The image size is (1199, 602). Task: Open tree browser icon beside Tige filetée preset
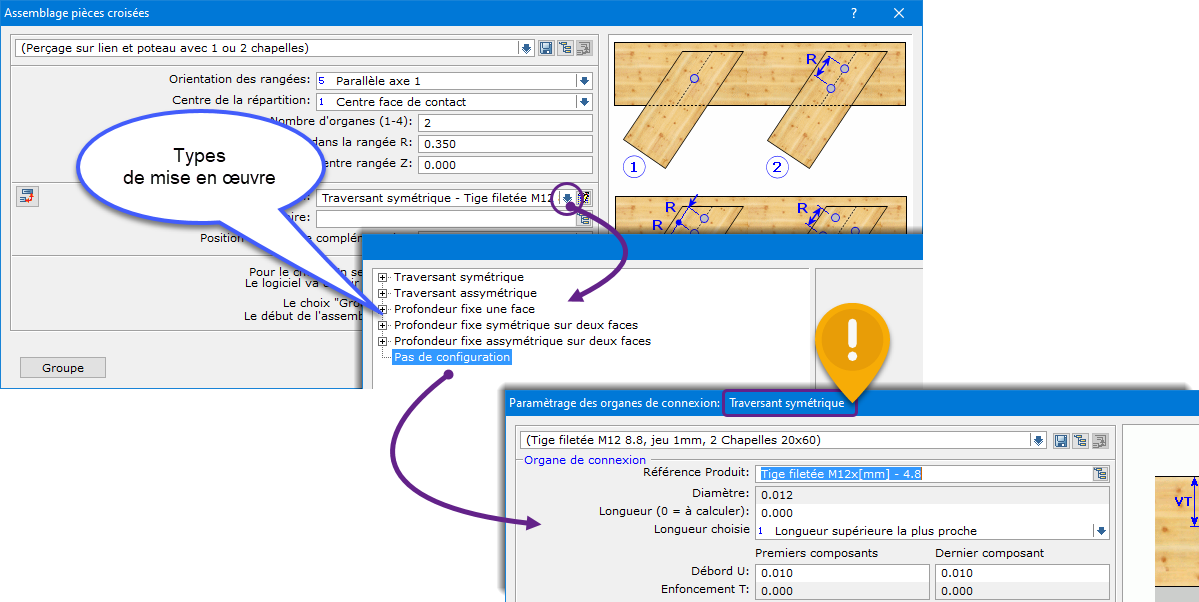pyautogui.click(x=1081, y=440)
